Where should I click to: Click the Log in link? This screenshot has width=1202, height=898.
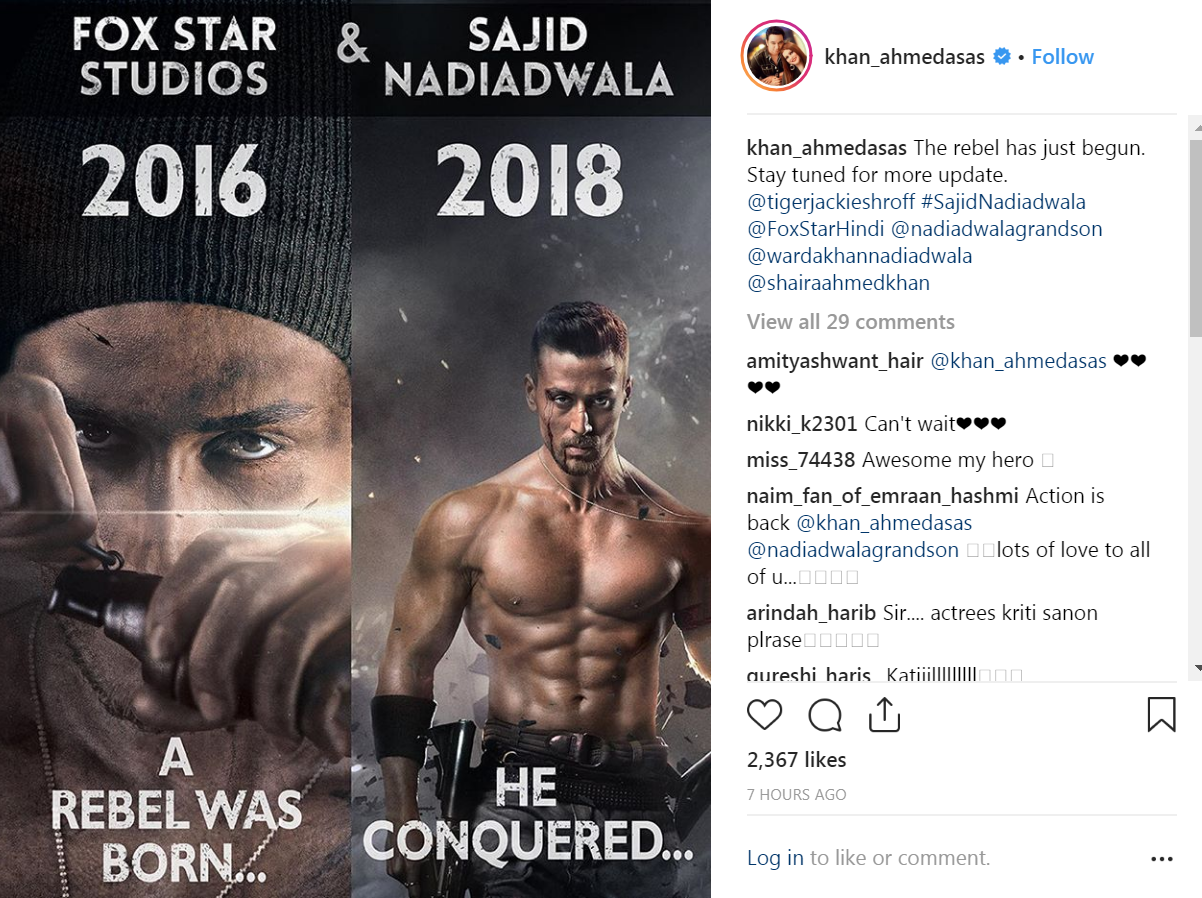click(775, 858)
